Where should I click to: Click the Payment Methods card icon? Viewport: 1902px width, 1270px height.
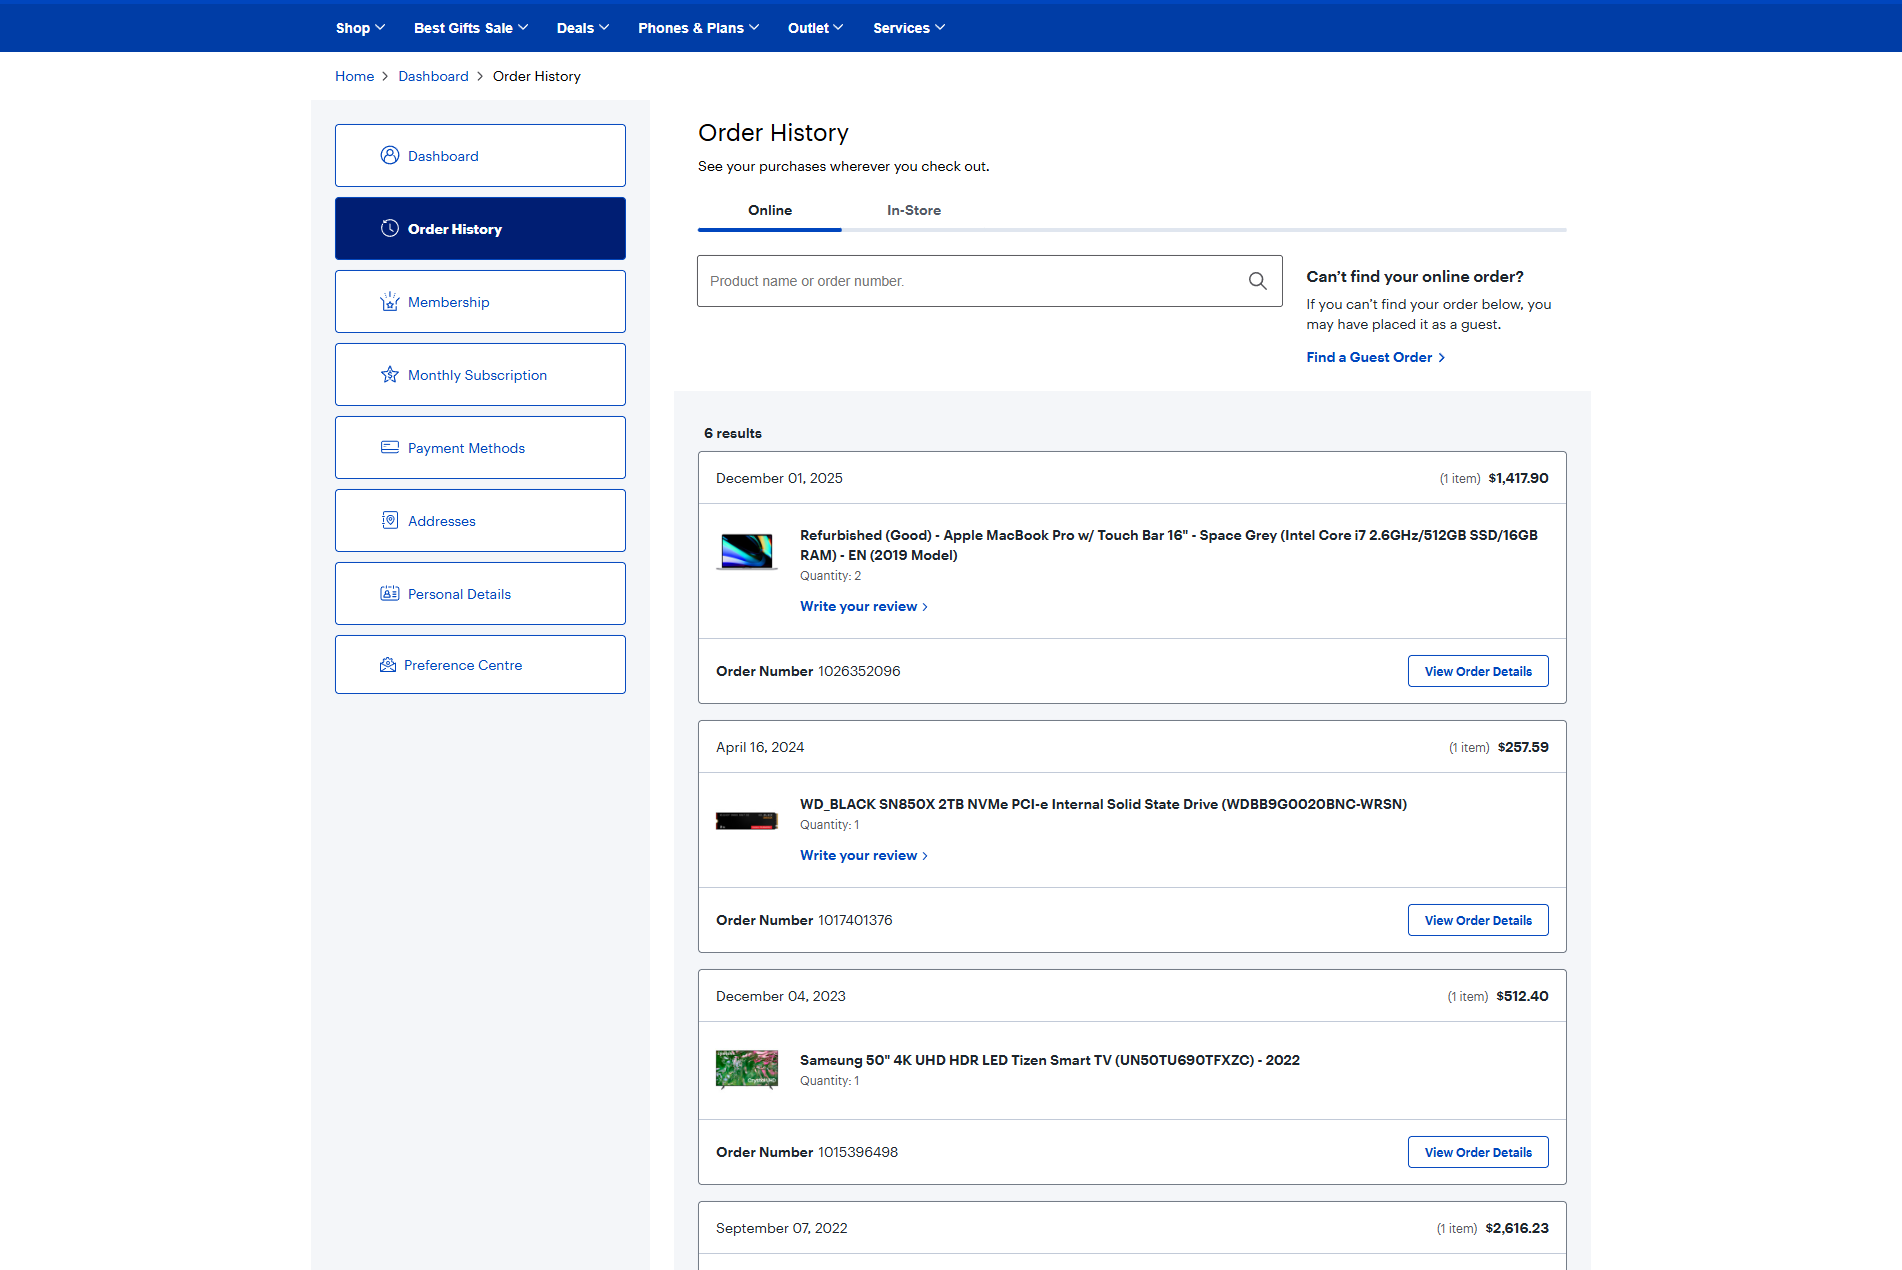(x=390, y=448)
